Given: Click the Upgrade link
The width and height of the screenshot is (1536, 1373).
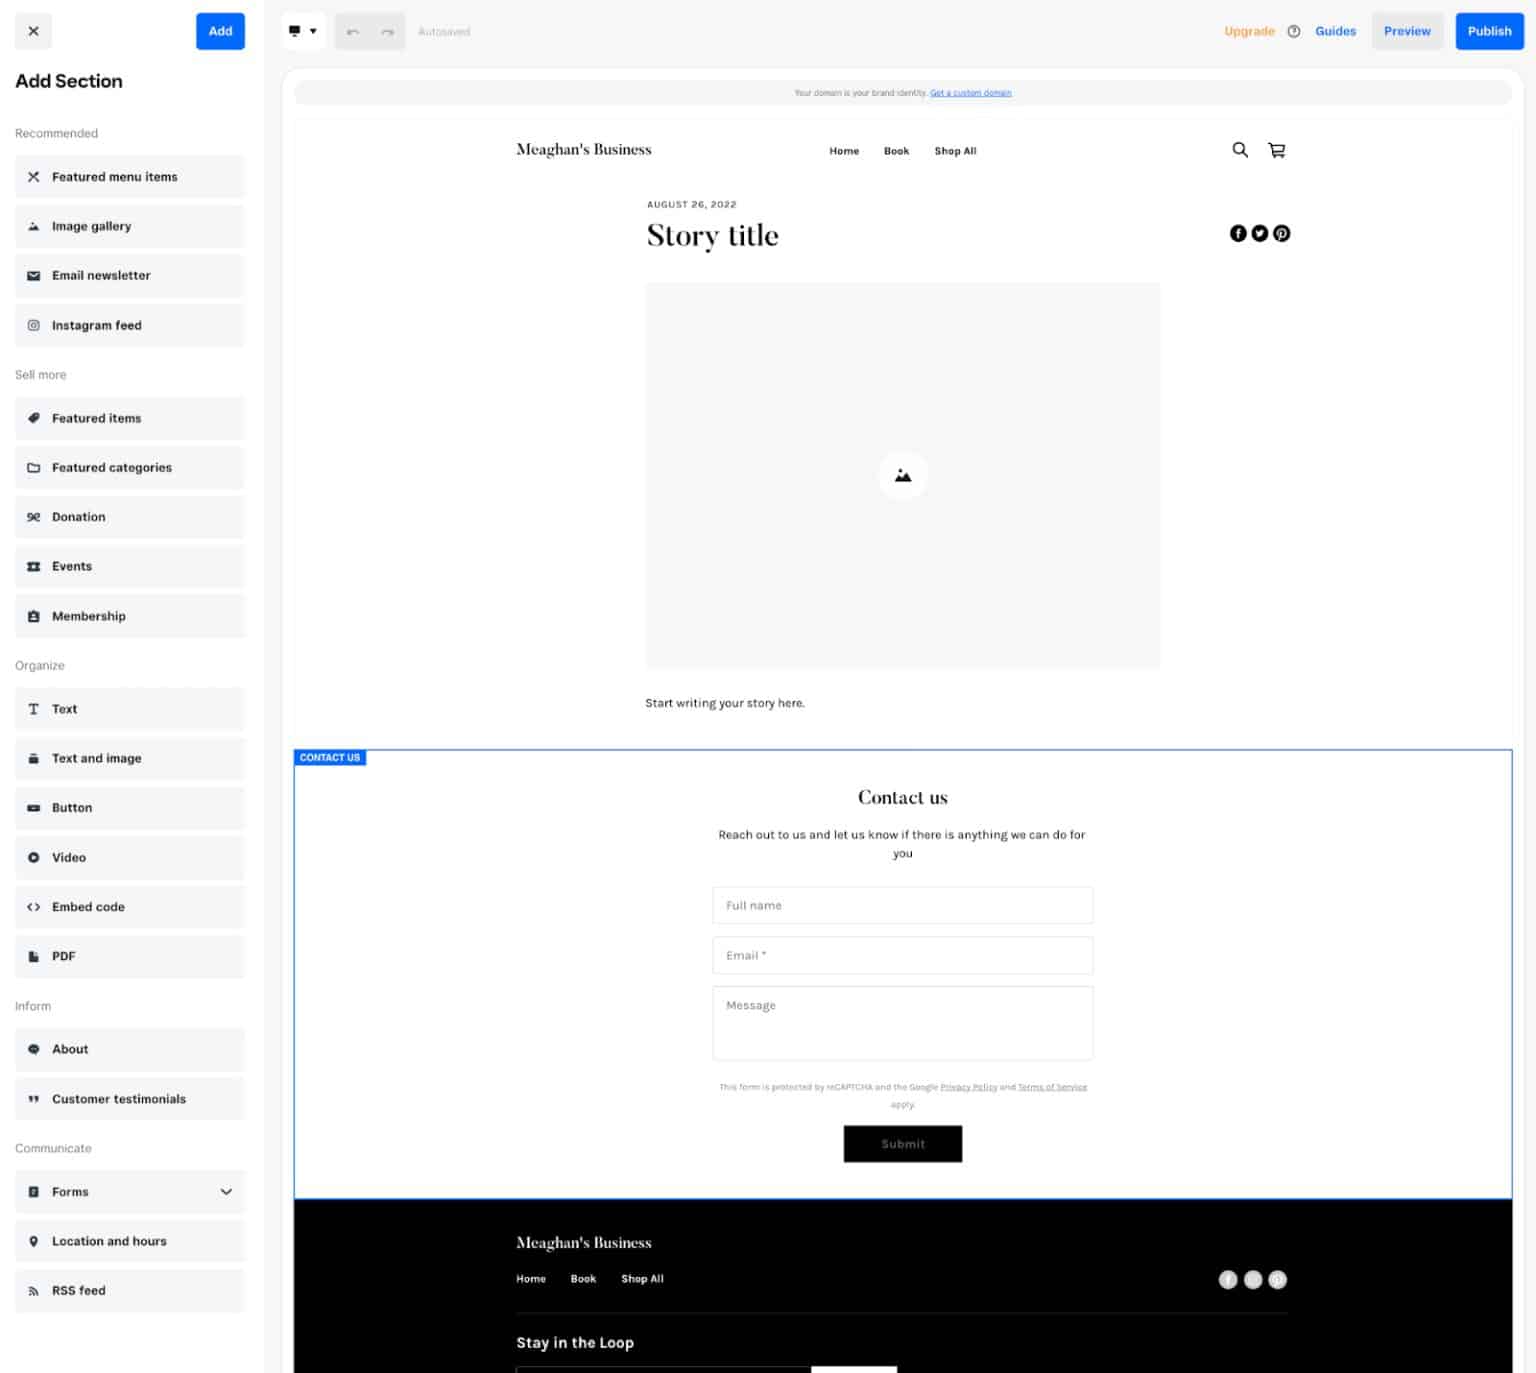Looking at the screenshot, I should [x=1249, y=31].
